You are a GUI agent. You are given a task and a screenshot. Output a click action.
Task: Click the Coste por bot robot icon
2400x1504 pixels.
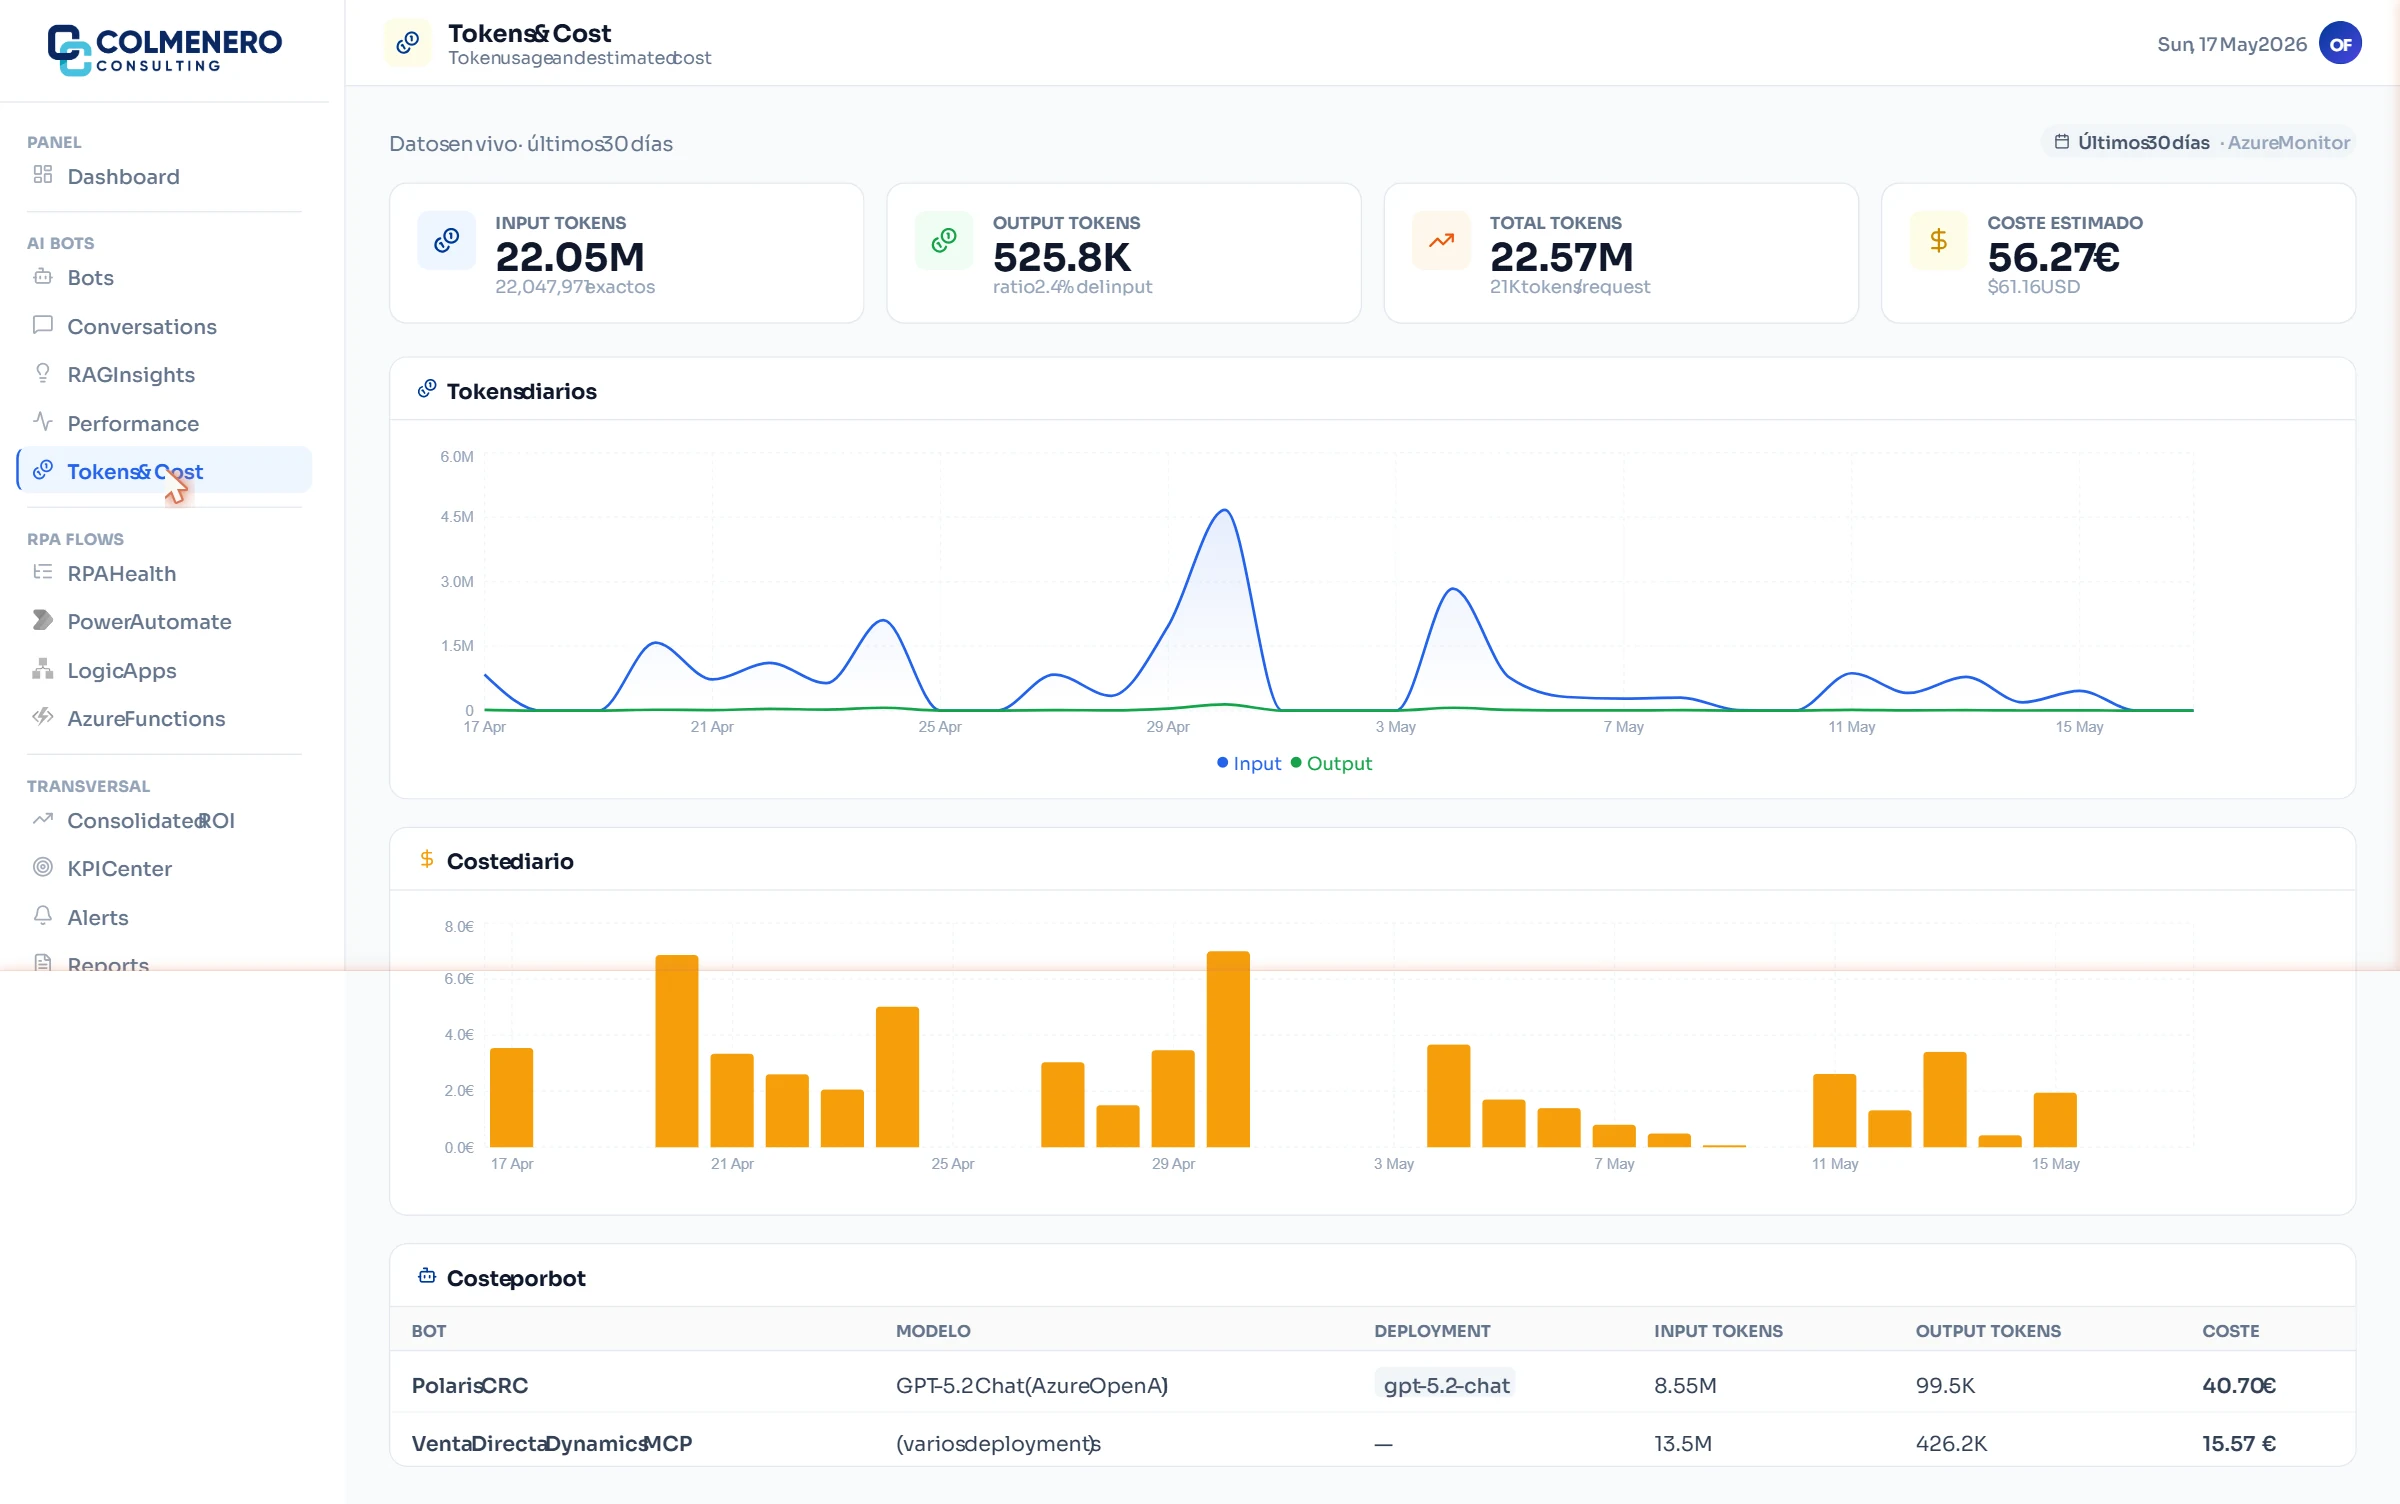[x=427, y=1276]
